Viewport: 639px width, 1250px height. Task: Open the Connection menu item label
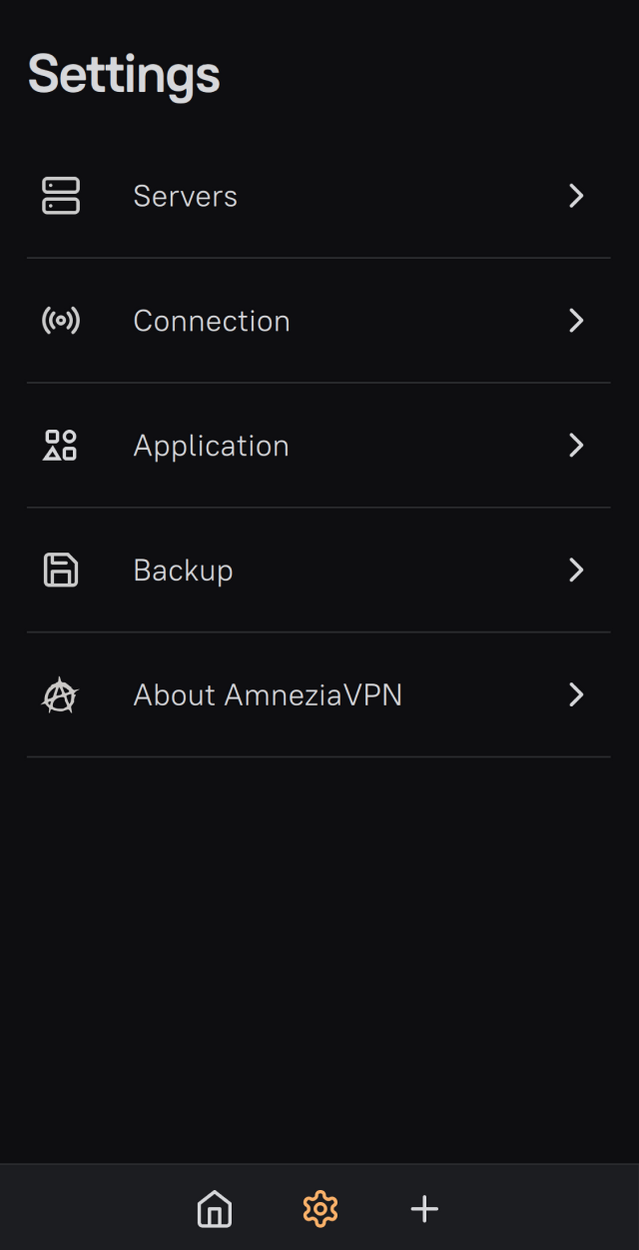(x=211, y=321)
